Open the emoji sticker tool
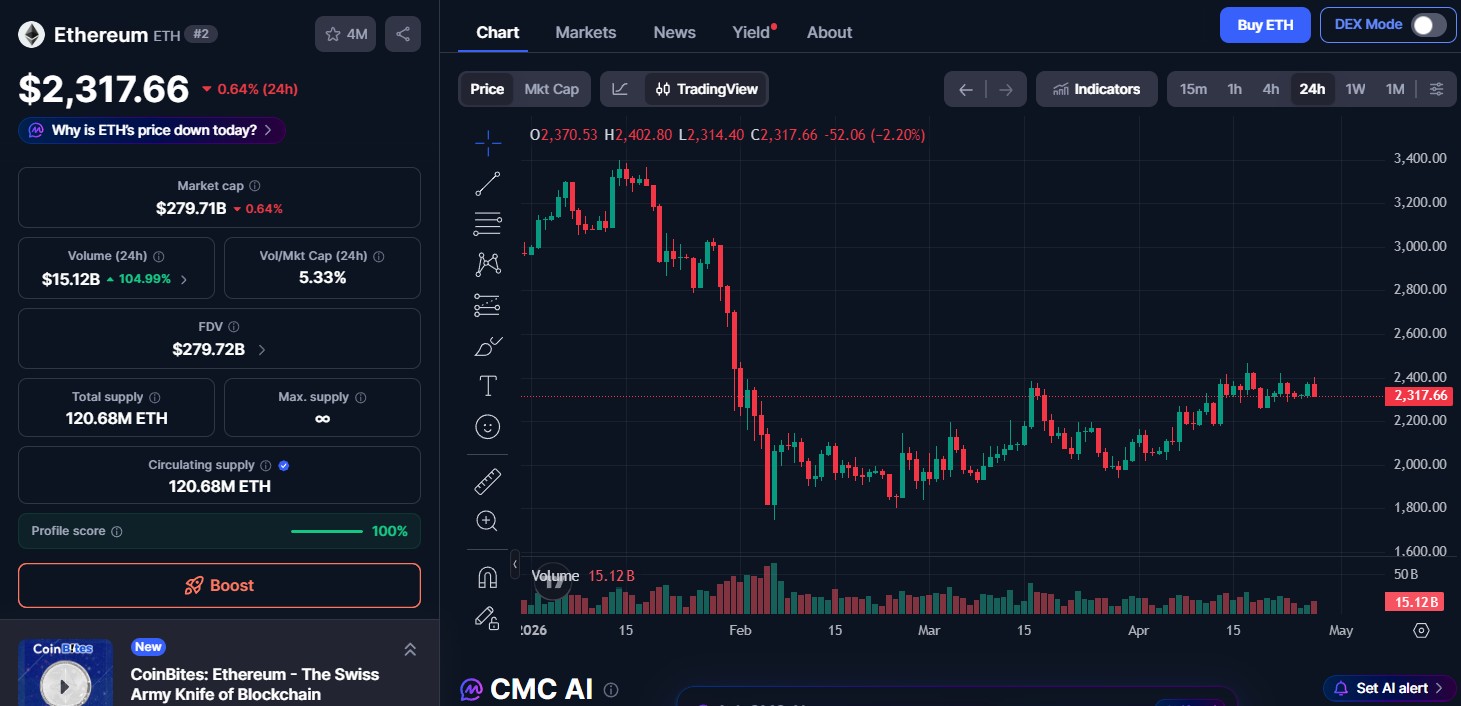Screen dimensions: 1461x706 (487, 426)
